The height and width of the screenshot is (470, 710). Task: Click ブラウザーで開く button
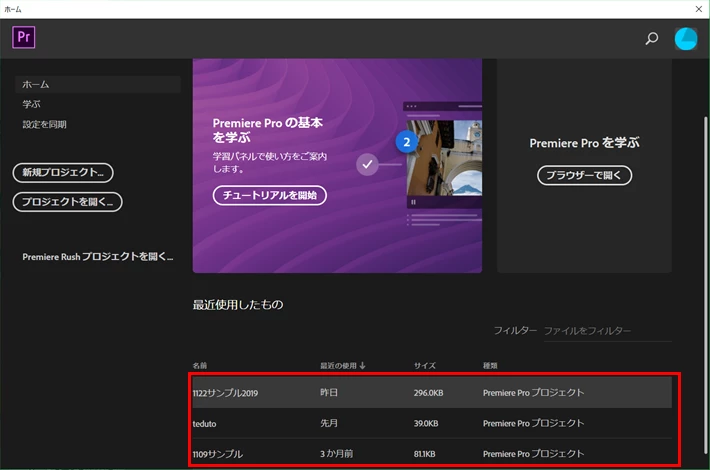pos(584,175)
